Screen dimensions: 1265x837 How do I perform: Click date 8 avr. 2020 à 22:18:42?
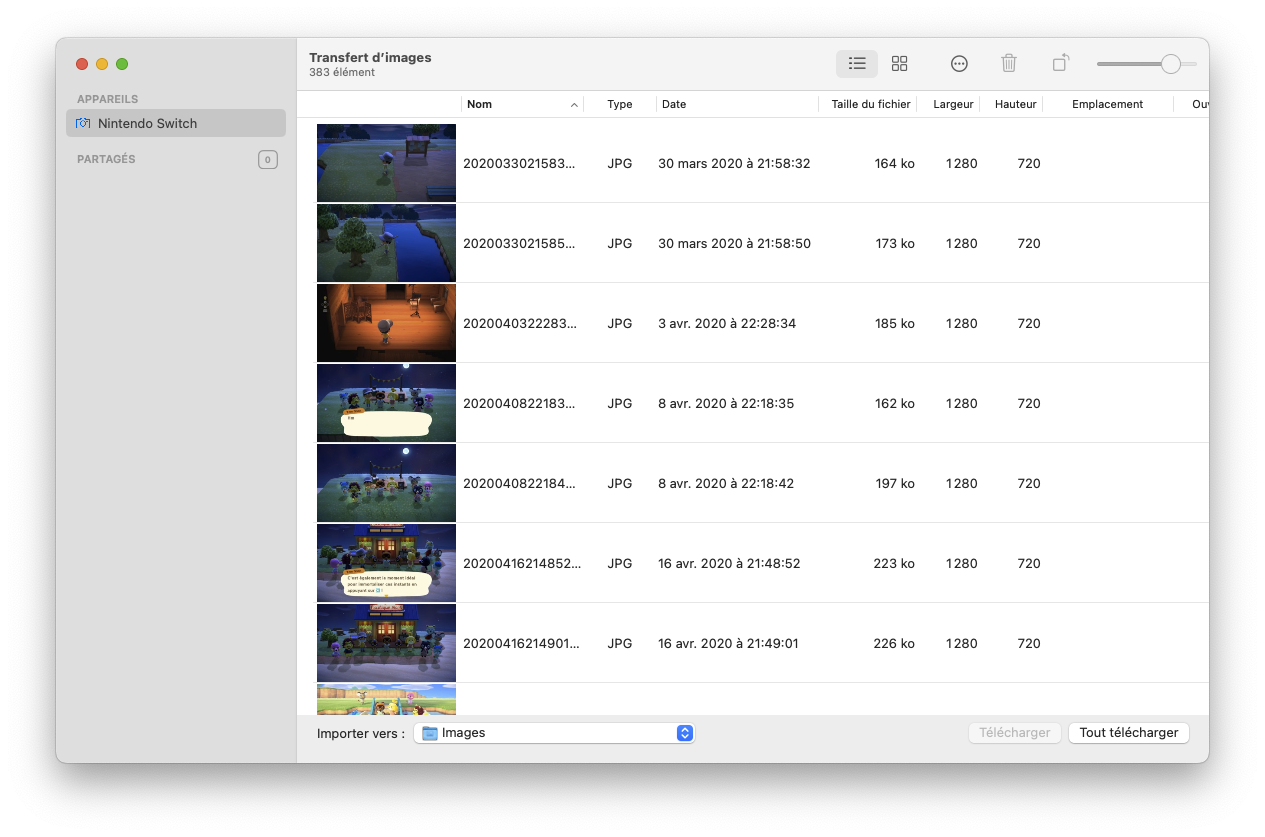click(726, 483)
